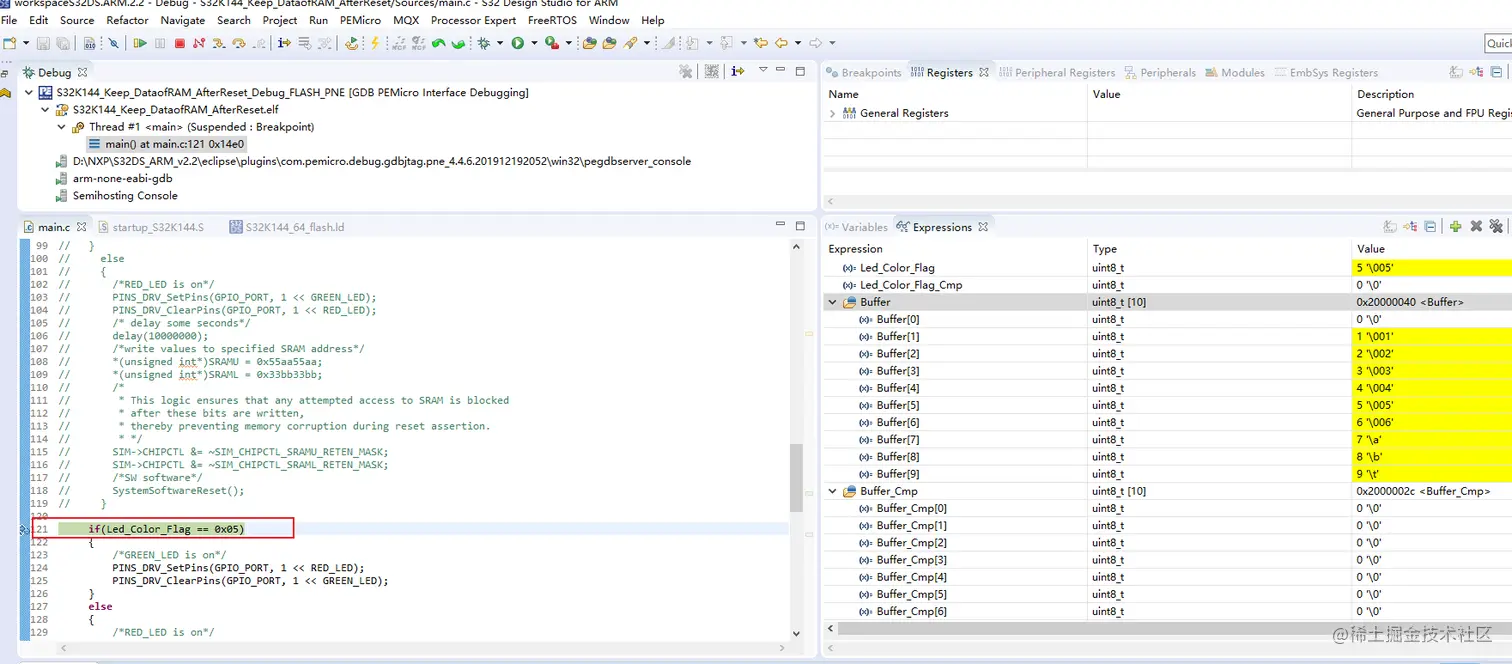Open the S32K144_64_flash.ld editor tab

tap(287, 227)
